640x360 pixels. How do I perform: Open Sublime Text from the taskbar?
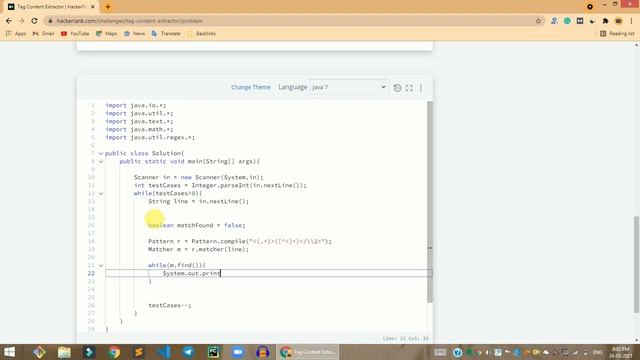139,352
